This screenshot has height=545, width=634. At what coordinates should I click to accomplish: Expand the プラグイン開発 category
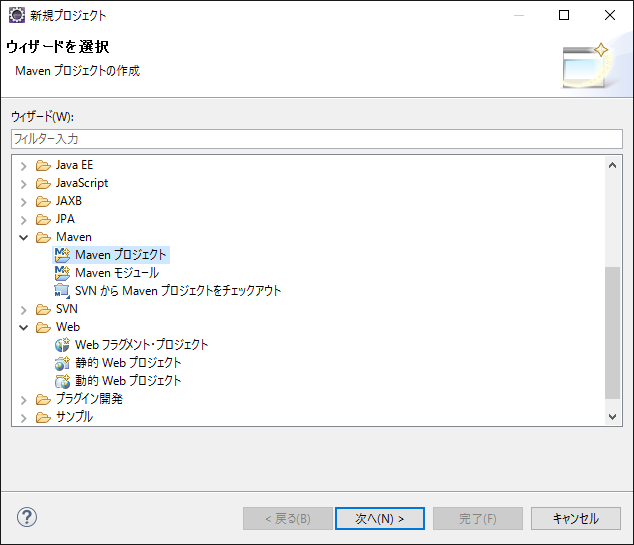[24, 400]
